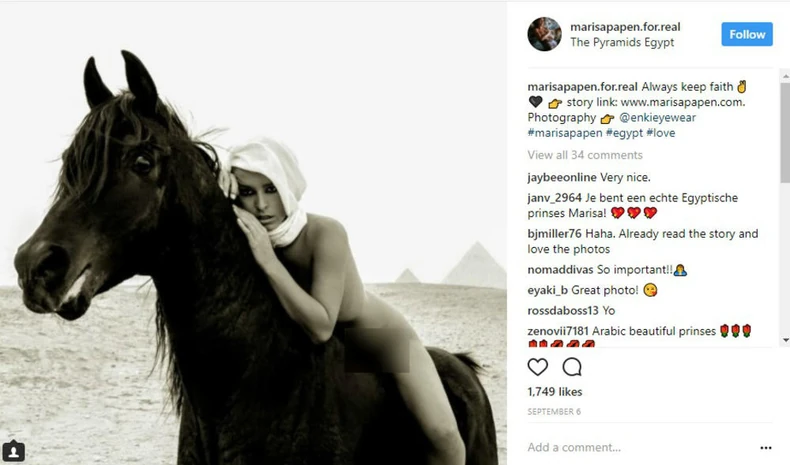The height and width of the screenshot is (465, 790).
Task: View who liked via 1,749 likes
Action: point(555,392)
